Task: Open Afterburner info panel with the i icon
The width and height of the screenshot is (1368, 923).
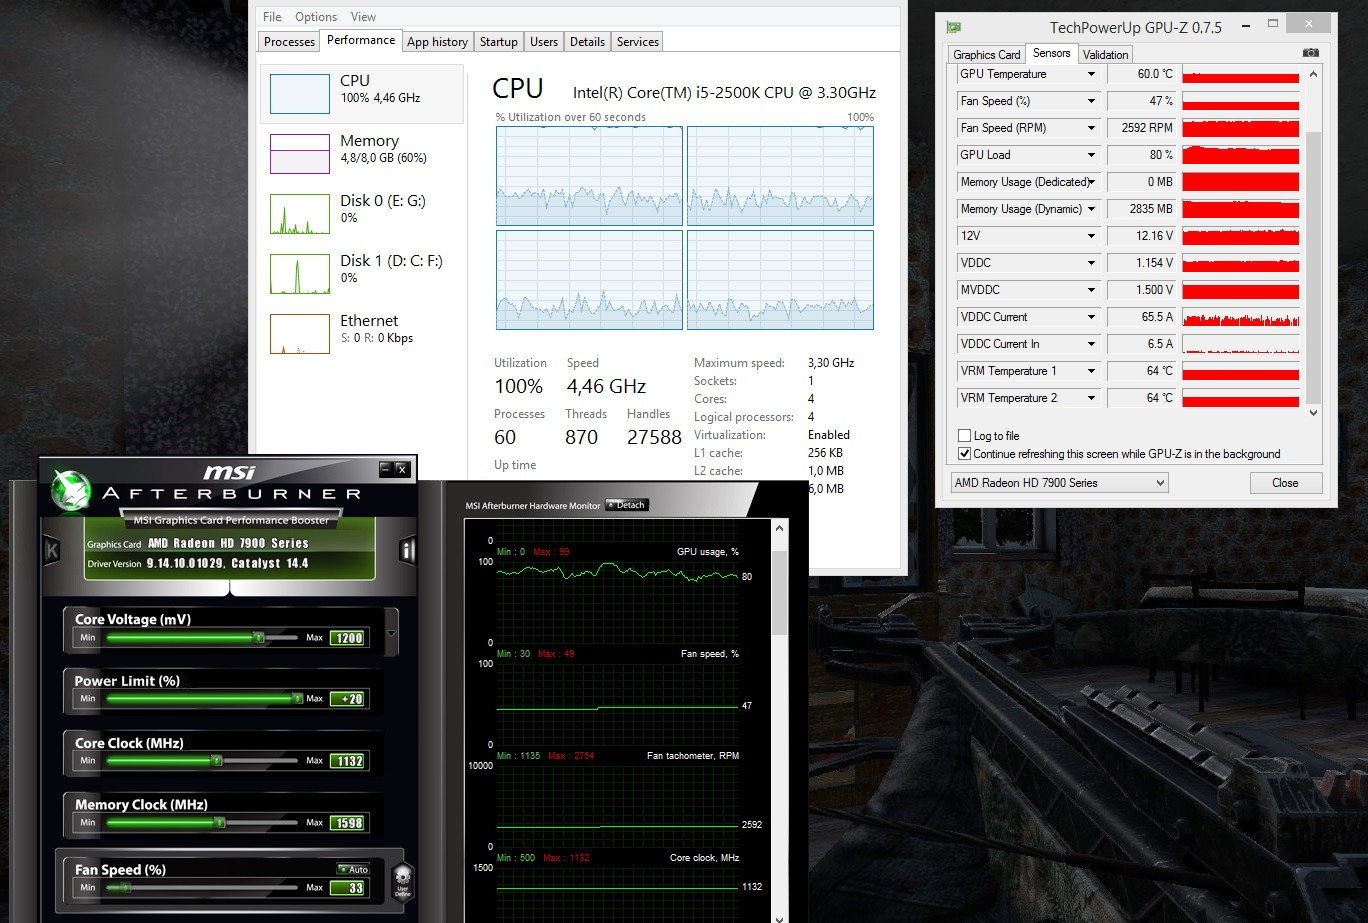Action: pos(407,551)
